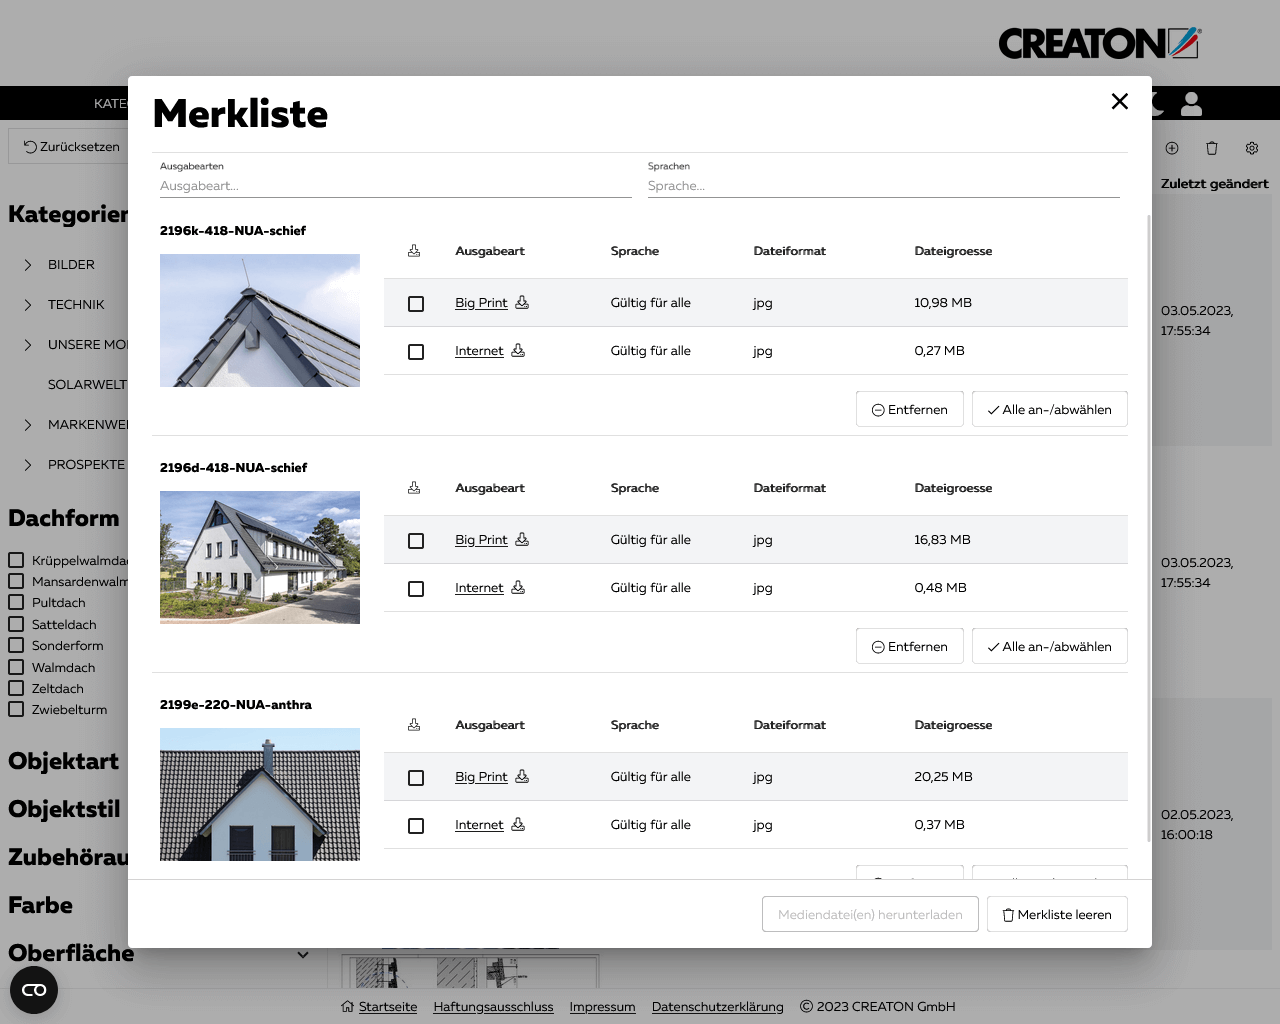The width and height of the screenshot is (1280, 1024).
Task: Click the trash icon in background toolbar
Action: point(1212,148)
